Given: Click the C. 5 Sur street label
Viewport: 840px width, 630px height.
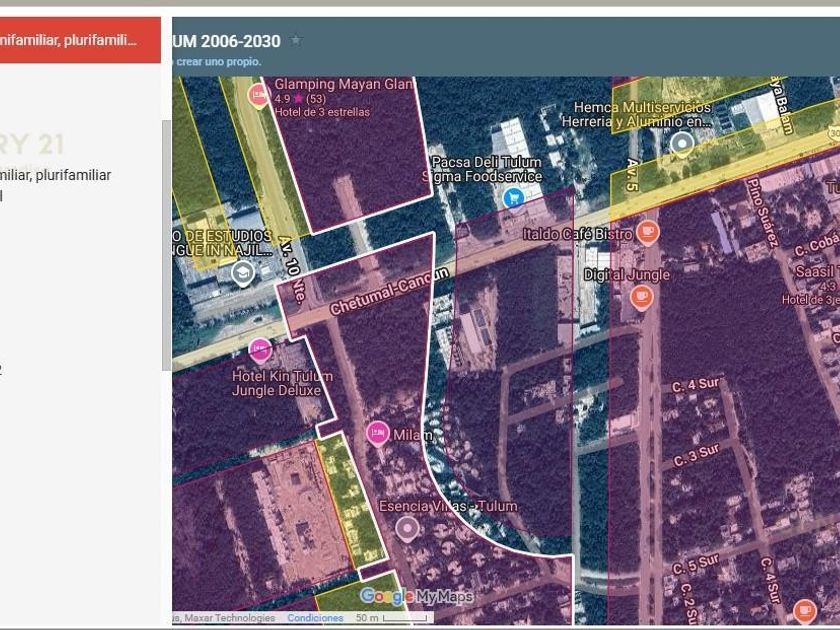Looking at the screenshot, I should [x=696, y=564].
